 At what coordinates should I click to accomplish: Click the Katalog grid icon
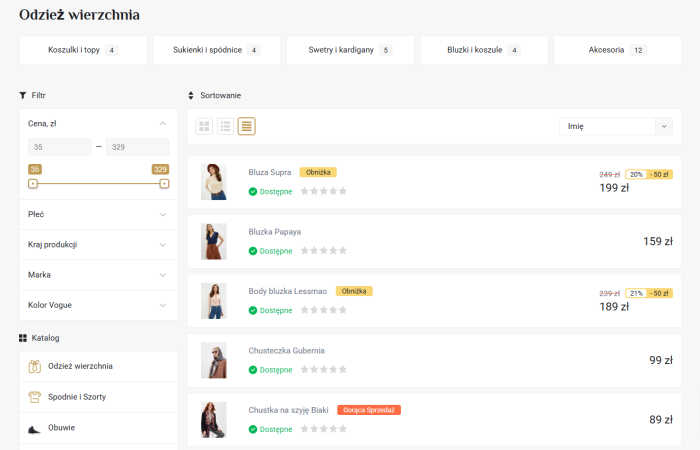[x=23, y=338]
